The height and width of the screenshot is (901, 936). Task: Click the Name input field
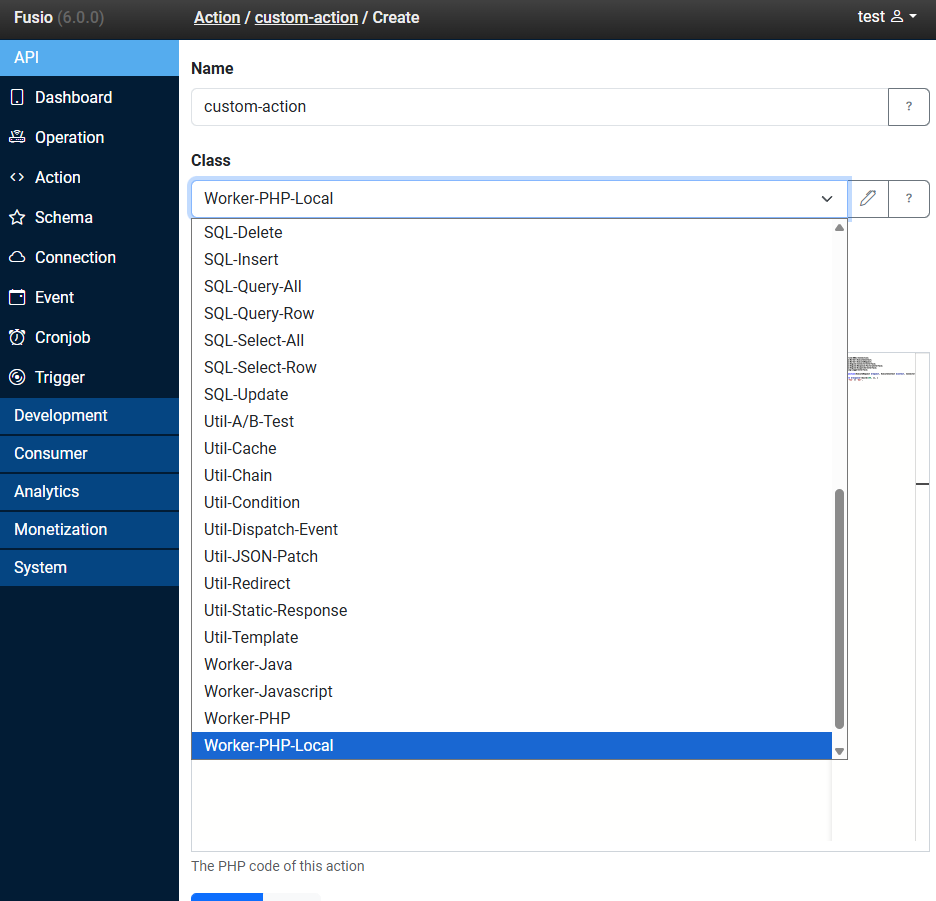point(539,106)
